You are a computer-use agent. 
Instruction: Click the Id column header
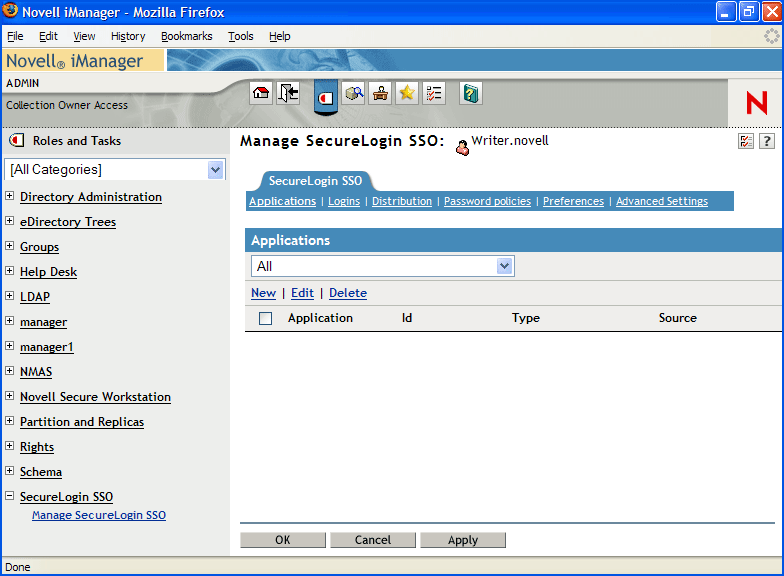[x=407, y=318]
